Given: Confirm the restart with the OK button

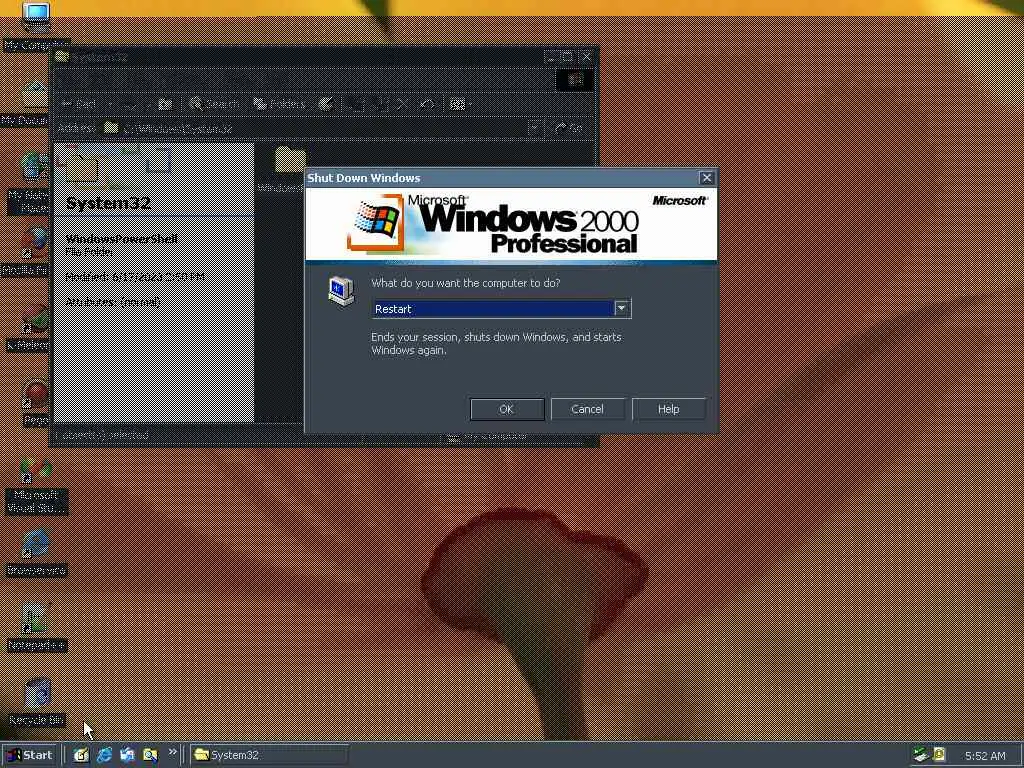Looking at the screenshot, I should click(x=507, y=409).
